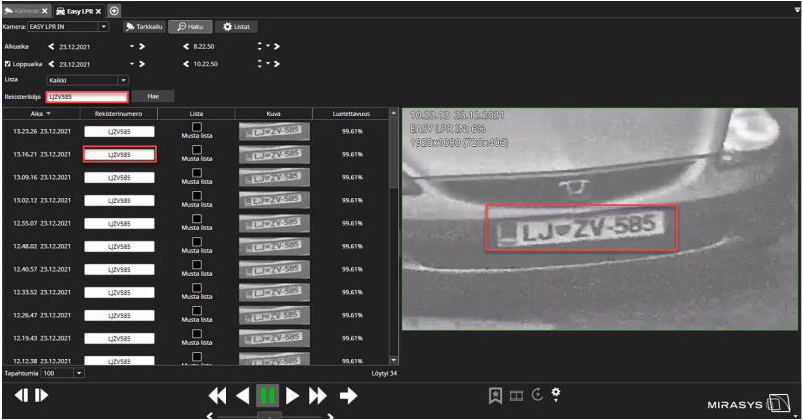This screenshot has width=803, height=420.
Task: Open the Kamera EASY LPR IN dropdown
Action: pyautogui.click(x=104, y=26)
